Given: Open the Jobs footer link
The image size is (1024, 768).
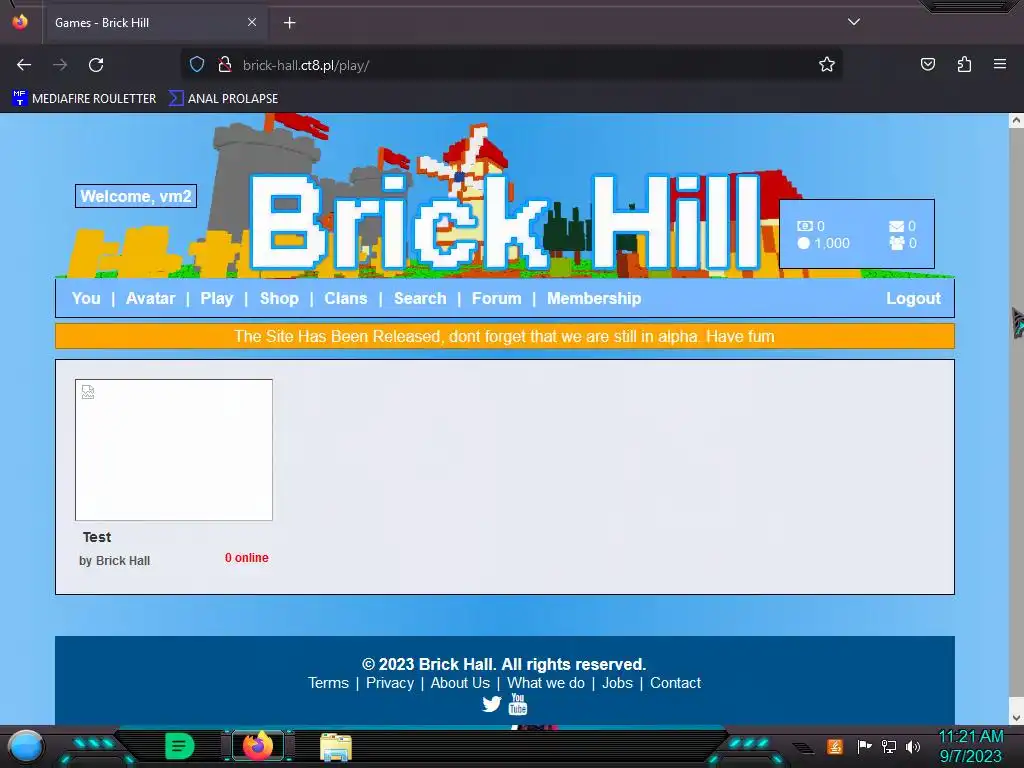Looking at the screenshot, I should coord(617,683).
